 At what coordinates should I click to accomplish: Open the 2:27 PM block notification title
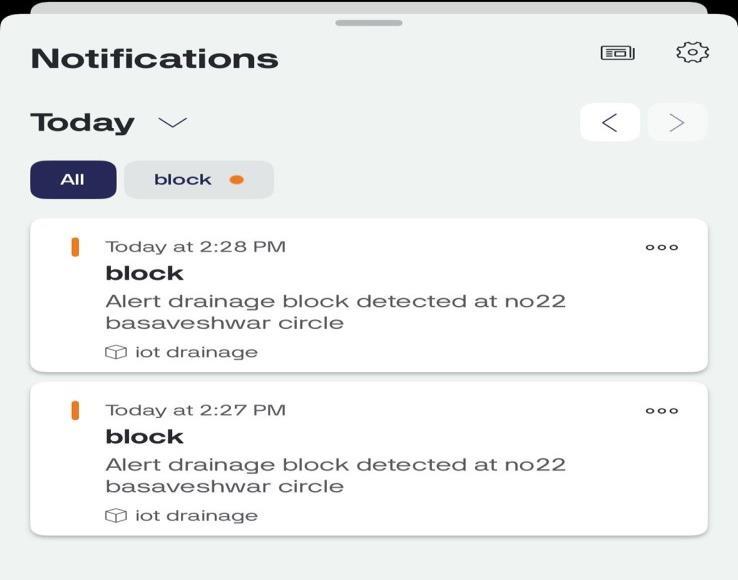coord(145,437)
